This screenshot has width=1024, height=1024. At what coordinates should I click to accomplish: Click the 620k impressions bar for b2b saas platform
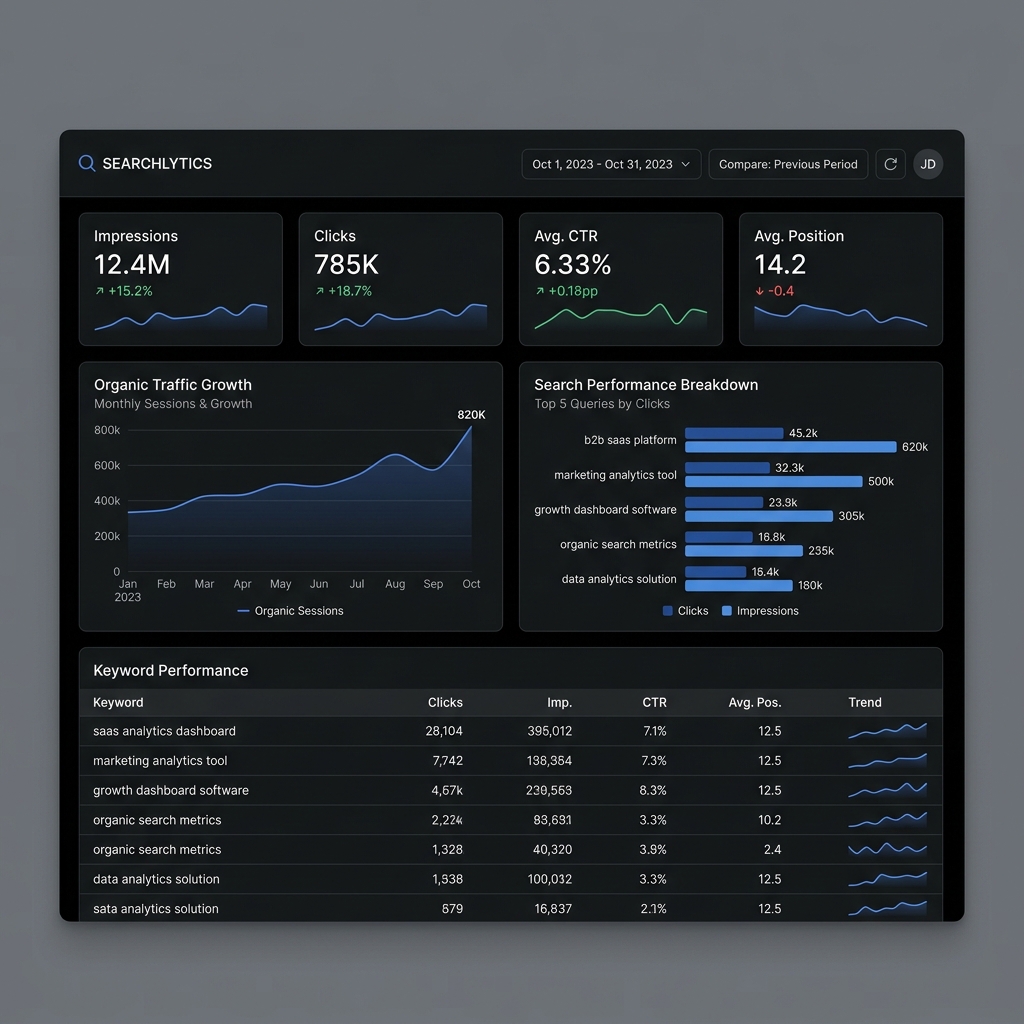coord(790,447)
